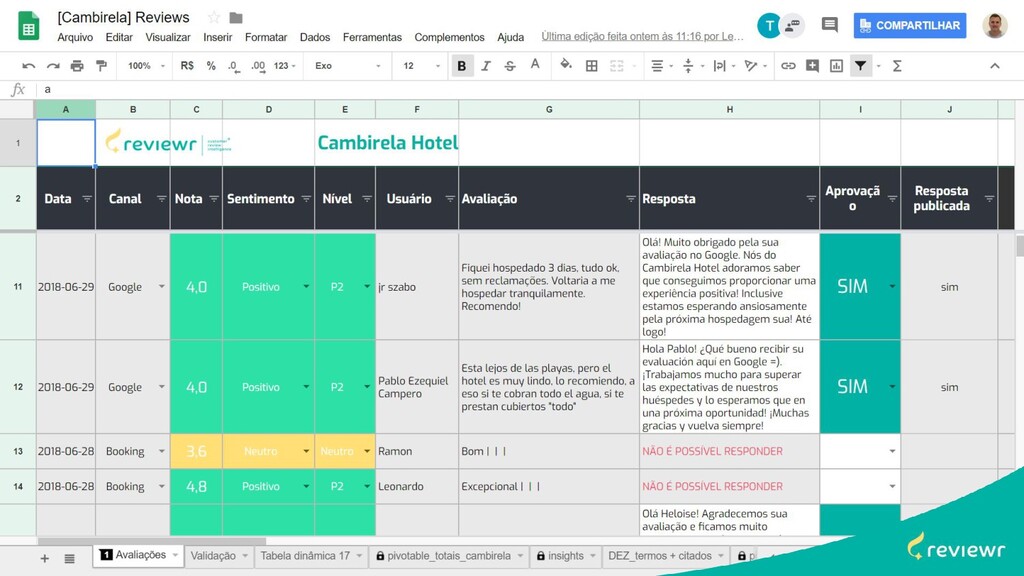Select cell A1
The height and width of the screenshot is (576, 1024).
pyautogui.click(x=66, y=142)
